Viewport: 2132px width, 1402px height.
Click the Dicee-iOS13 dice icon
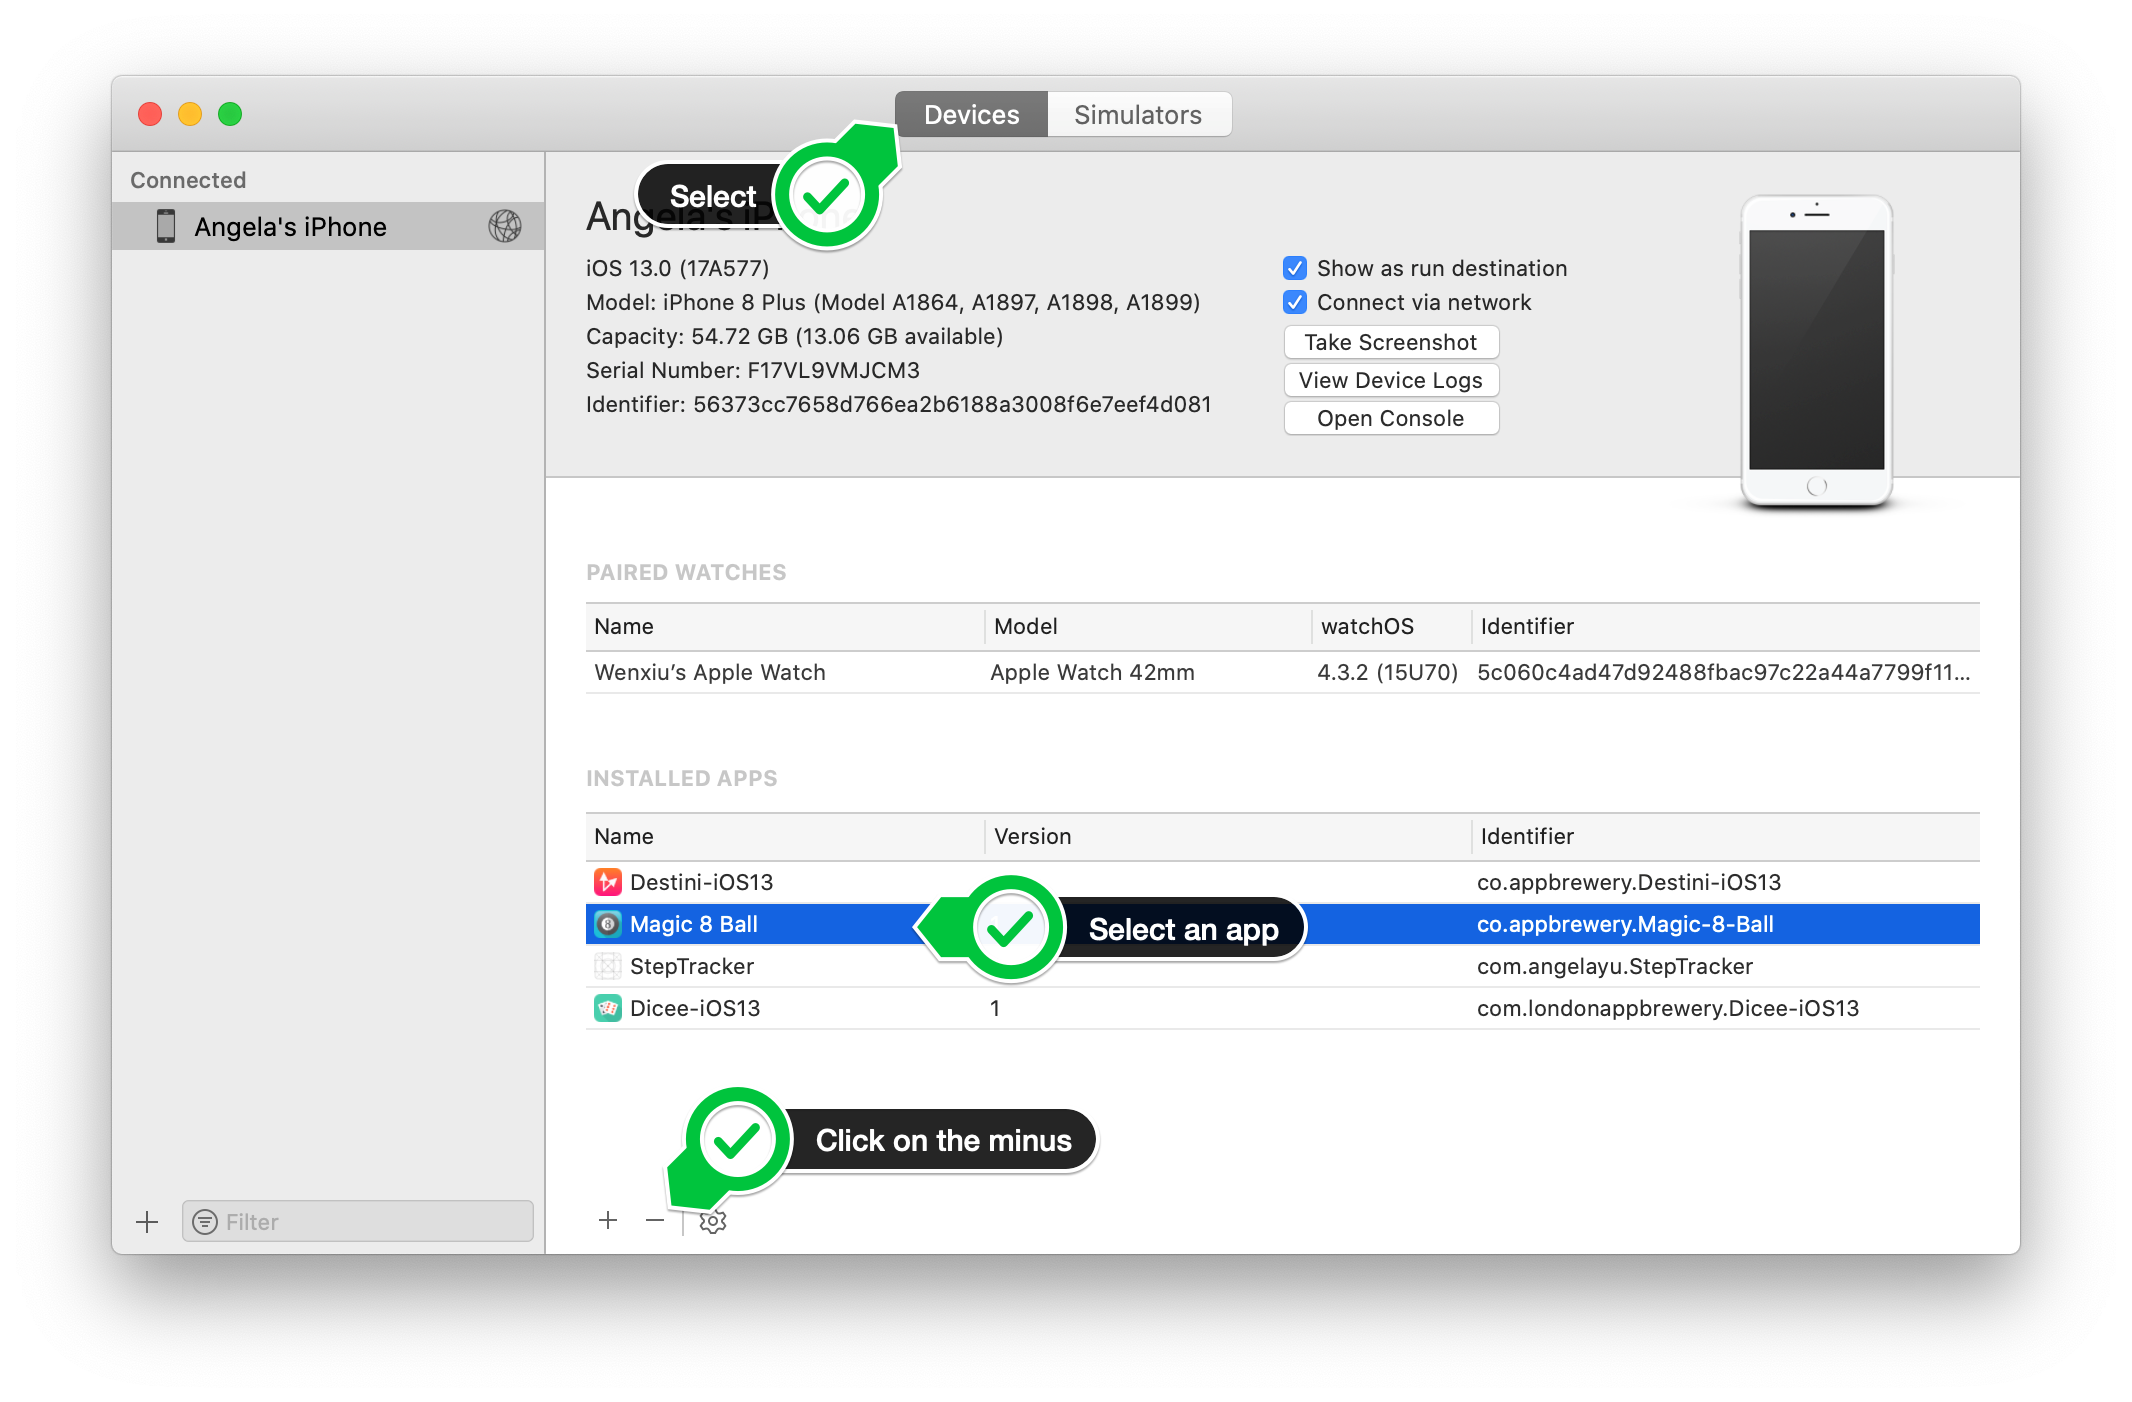(x=608, y=1008)
